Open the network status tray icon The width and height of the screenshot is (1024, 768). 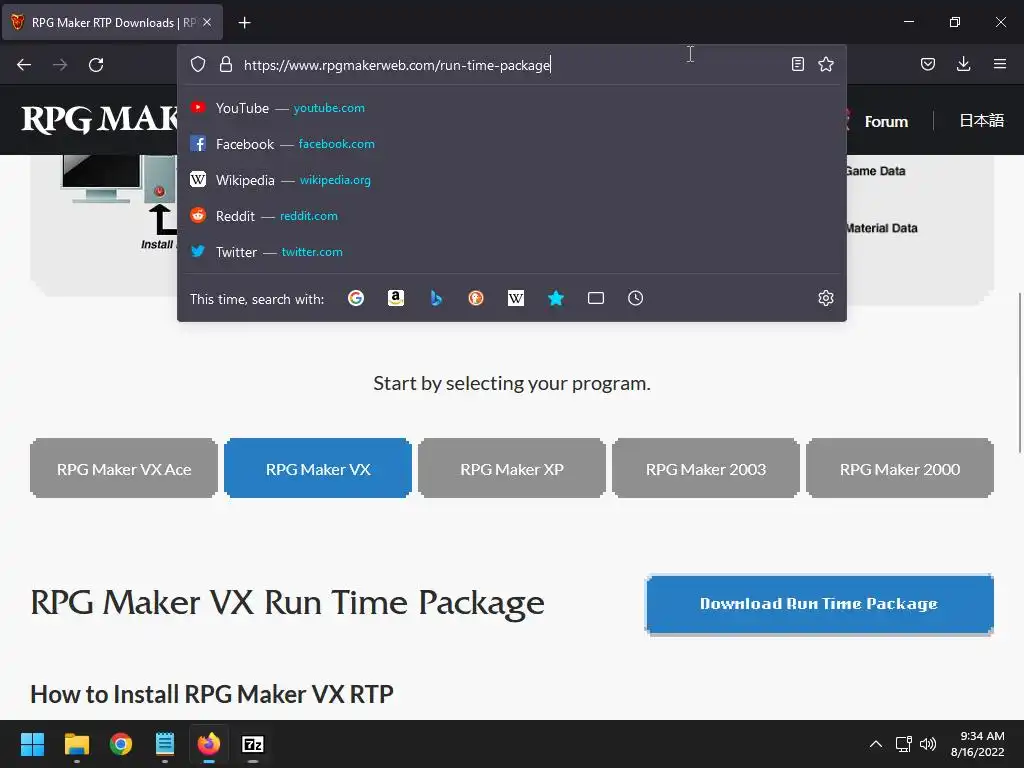click(x=904, y=744)
